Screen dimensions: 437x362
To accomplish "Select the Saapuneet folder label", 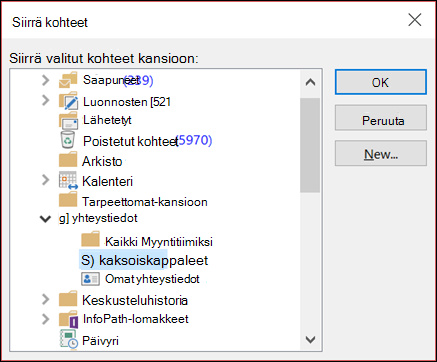I will point(111,80).
